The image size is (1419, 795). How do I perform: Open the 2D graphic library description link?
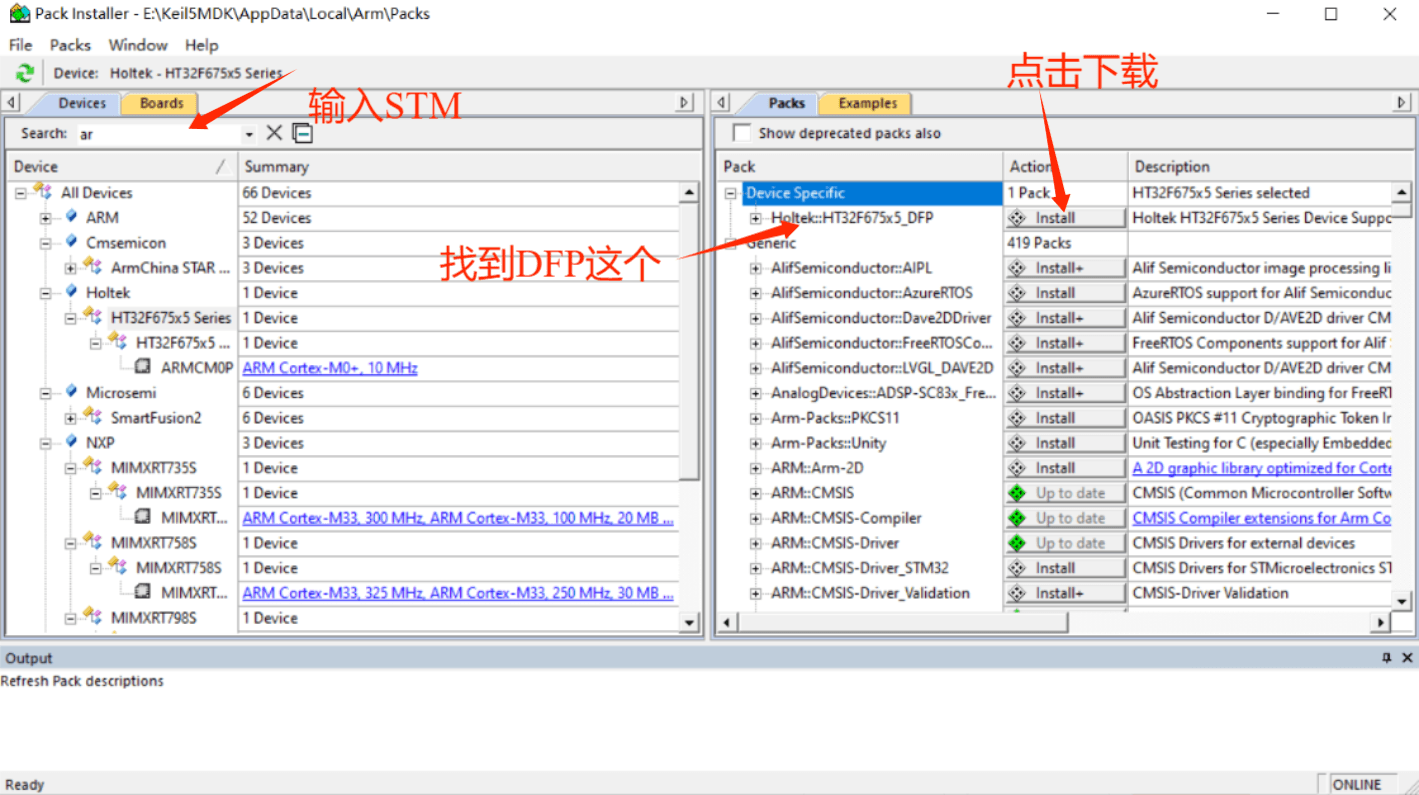click(1262, 468)
